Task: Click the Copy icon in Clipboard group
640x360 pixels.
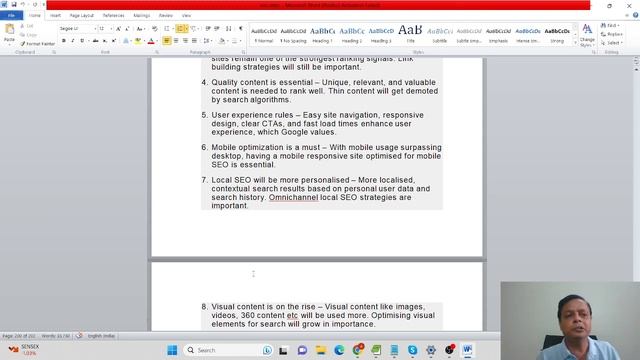Action: point(23,35)
